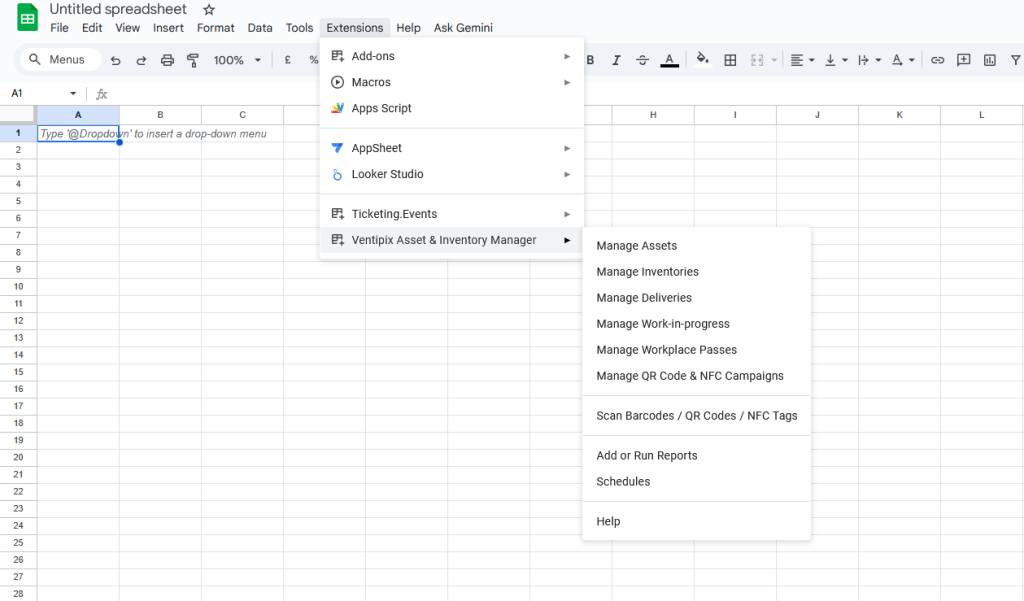Open the Apps Script menu entry
Image resolution: width=1024 pixels, height=601 pixels.
pyautogui.click(x=381, y=108)
